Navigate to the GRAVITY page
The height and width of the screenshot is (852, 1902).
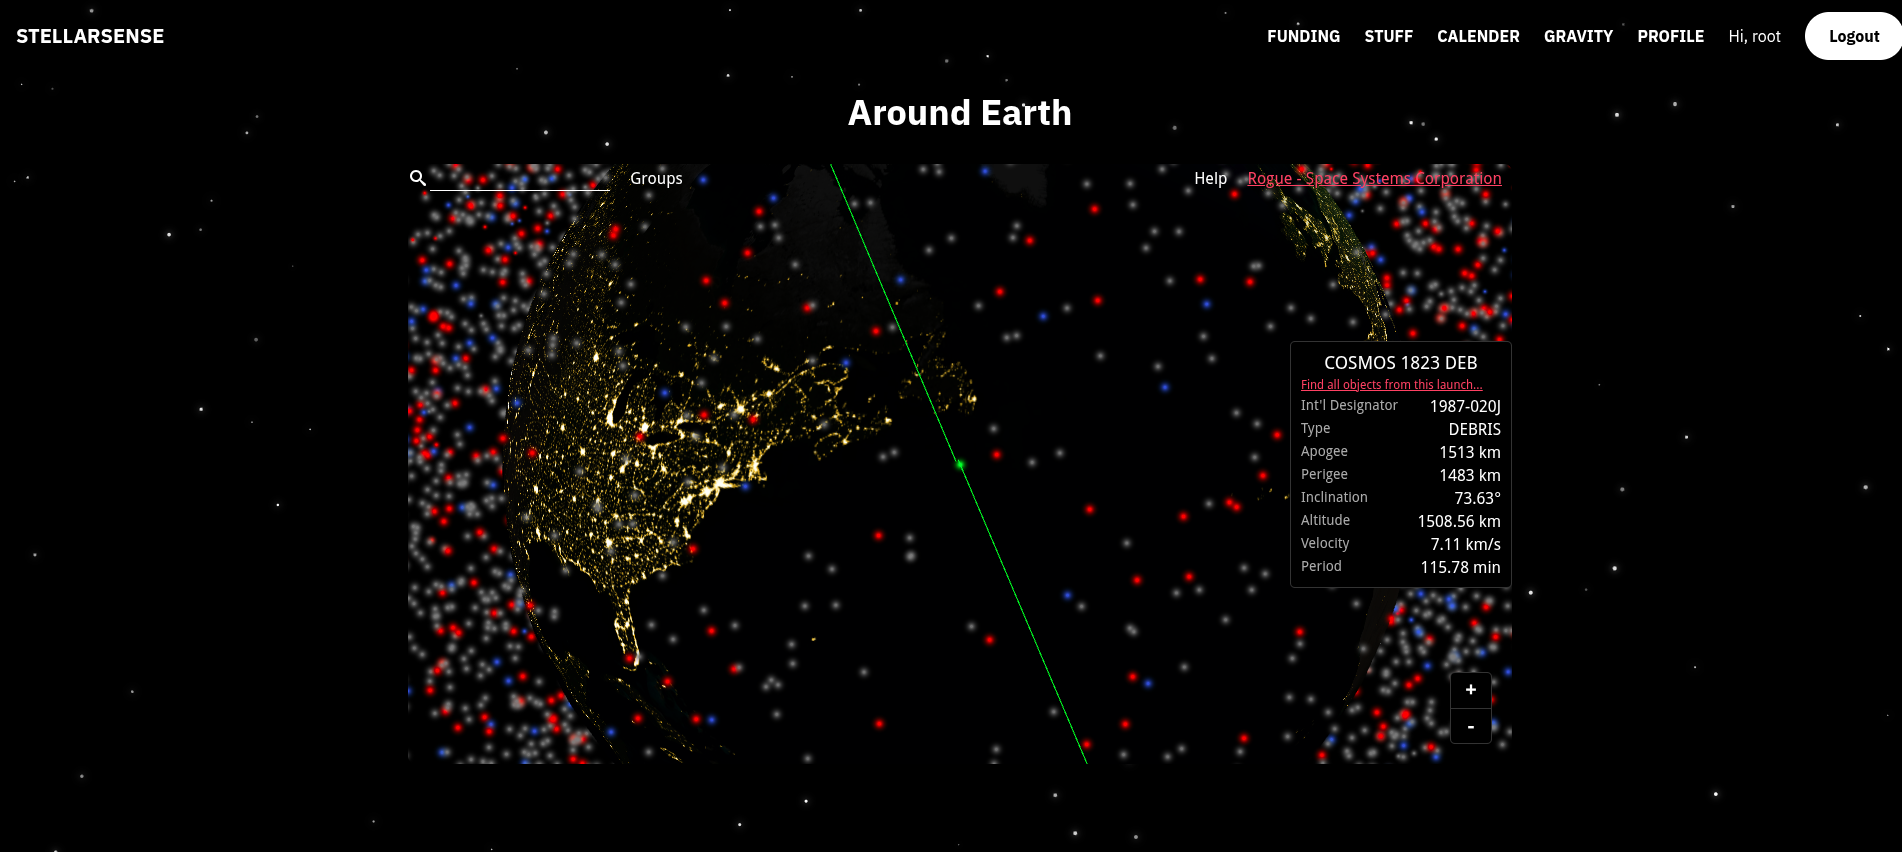tap(1578, 36)
